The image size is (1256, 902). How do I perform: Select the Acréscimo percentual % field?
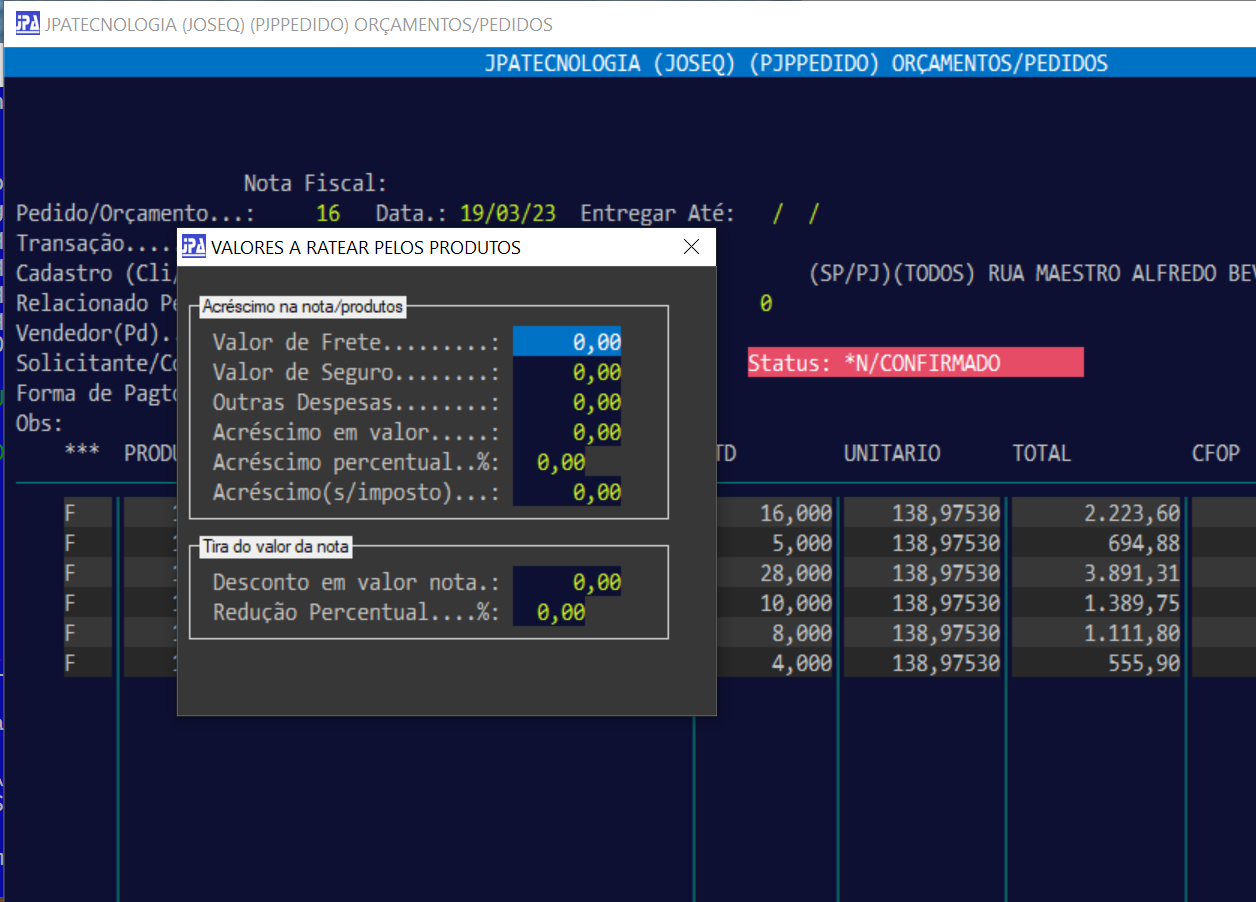click(x=551, y=463)
